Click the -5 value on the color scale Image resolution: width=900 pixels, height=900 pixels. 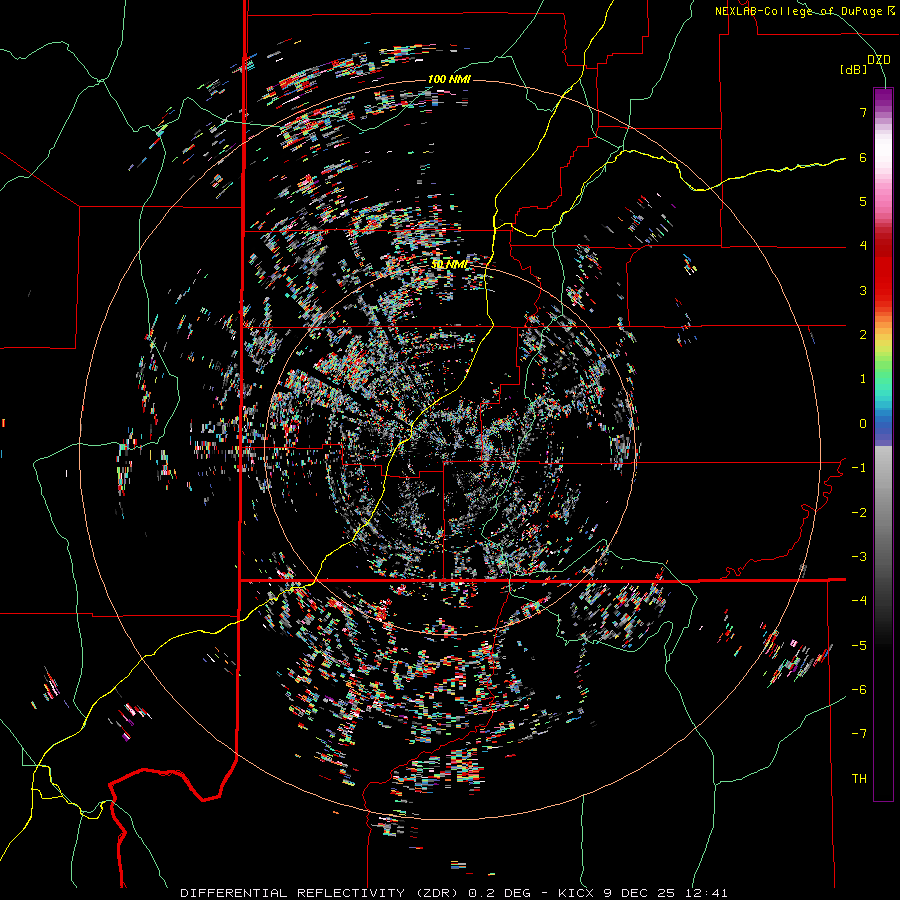[859, 646]
